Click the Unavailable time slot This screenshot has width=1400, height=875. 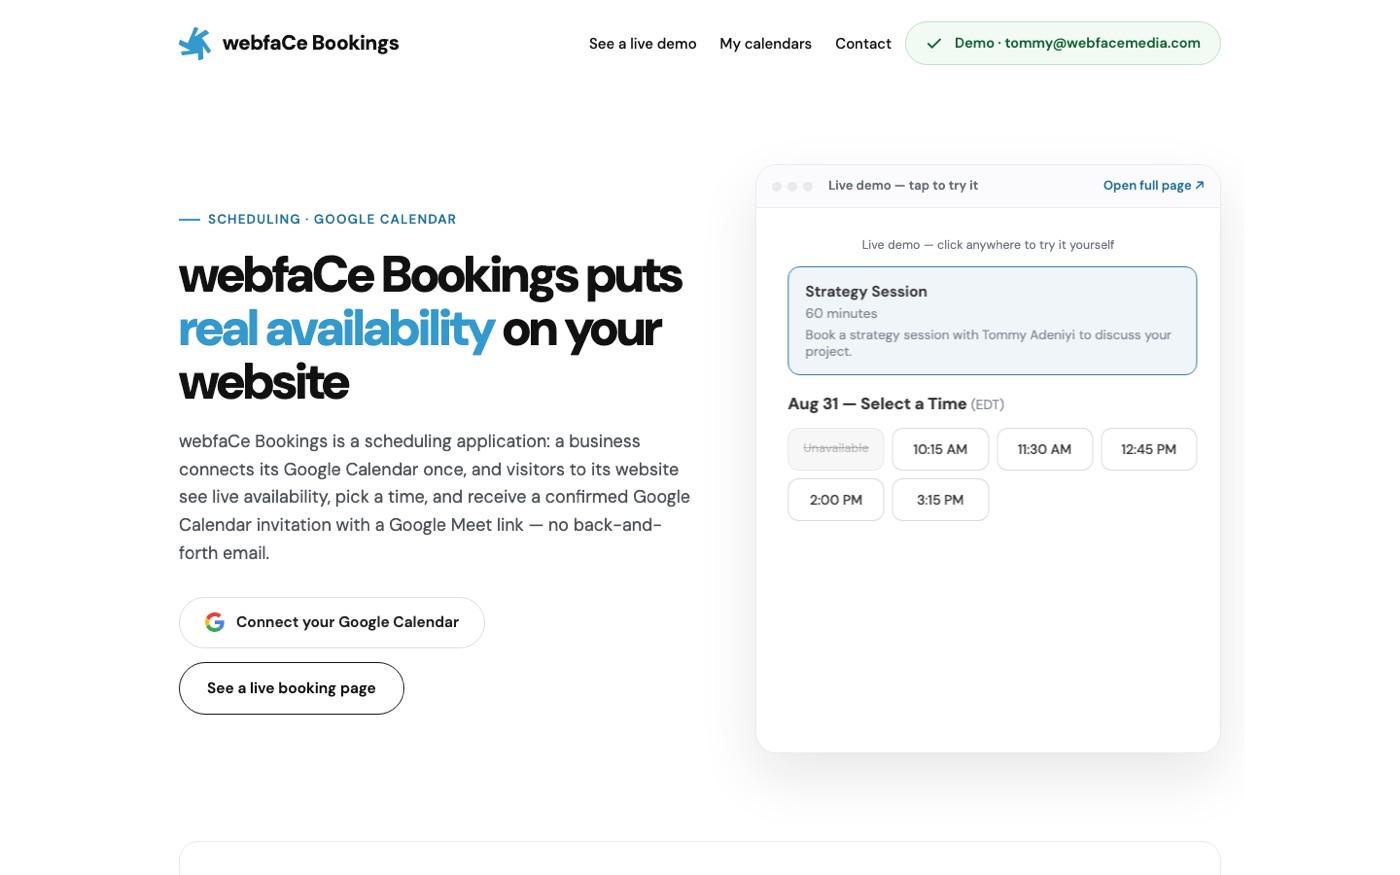(836, 449)
